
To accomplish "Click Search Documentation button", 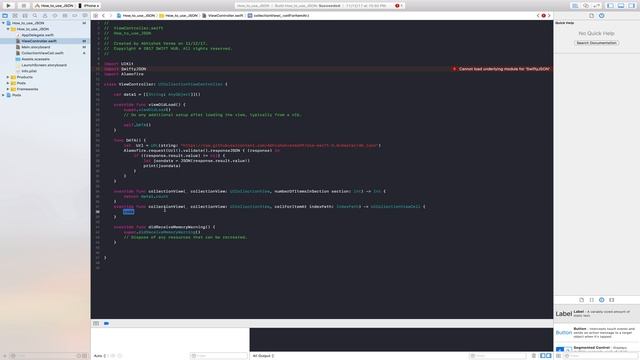I will 596,43.
